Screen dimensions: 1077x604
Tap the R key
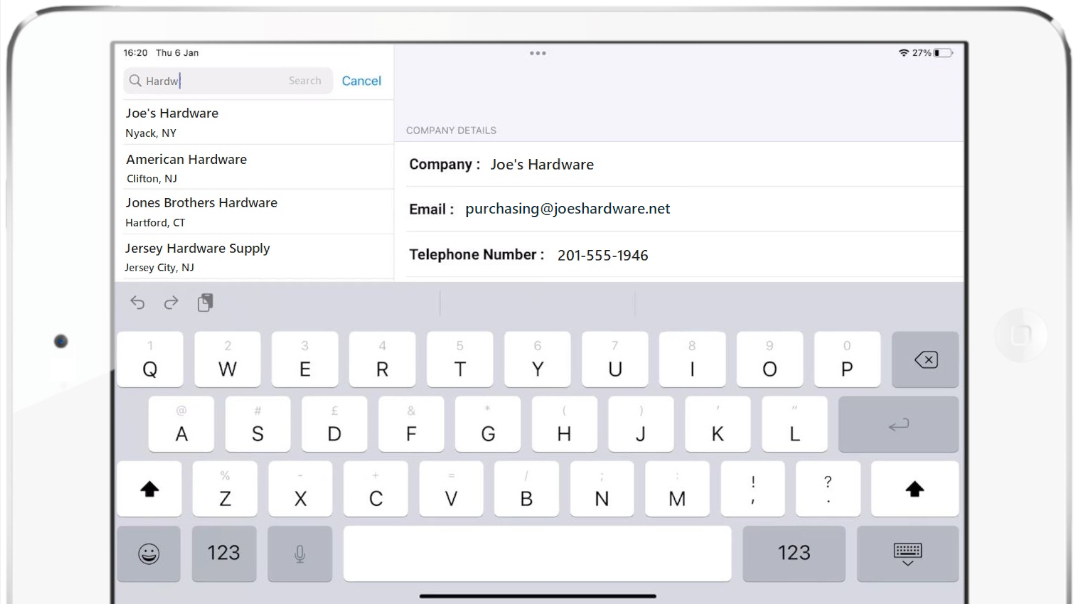[x=382, y=359]
